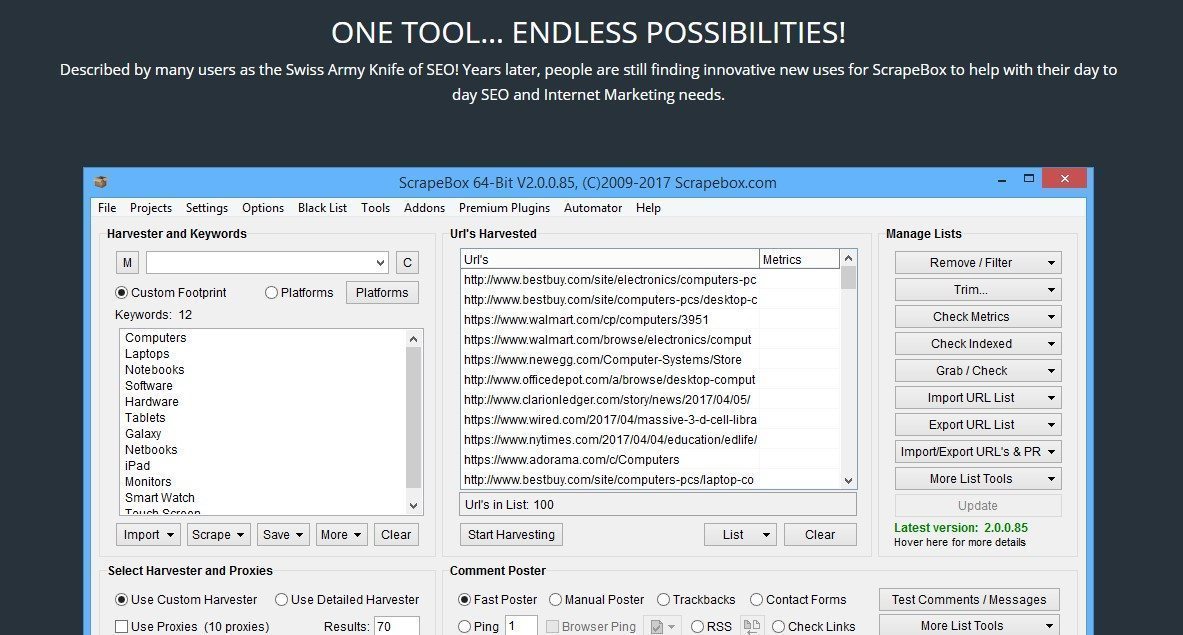Click the M button beside footprint box
This screenshot has width=1183, height=635.
pos(128,262)
